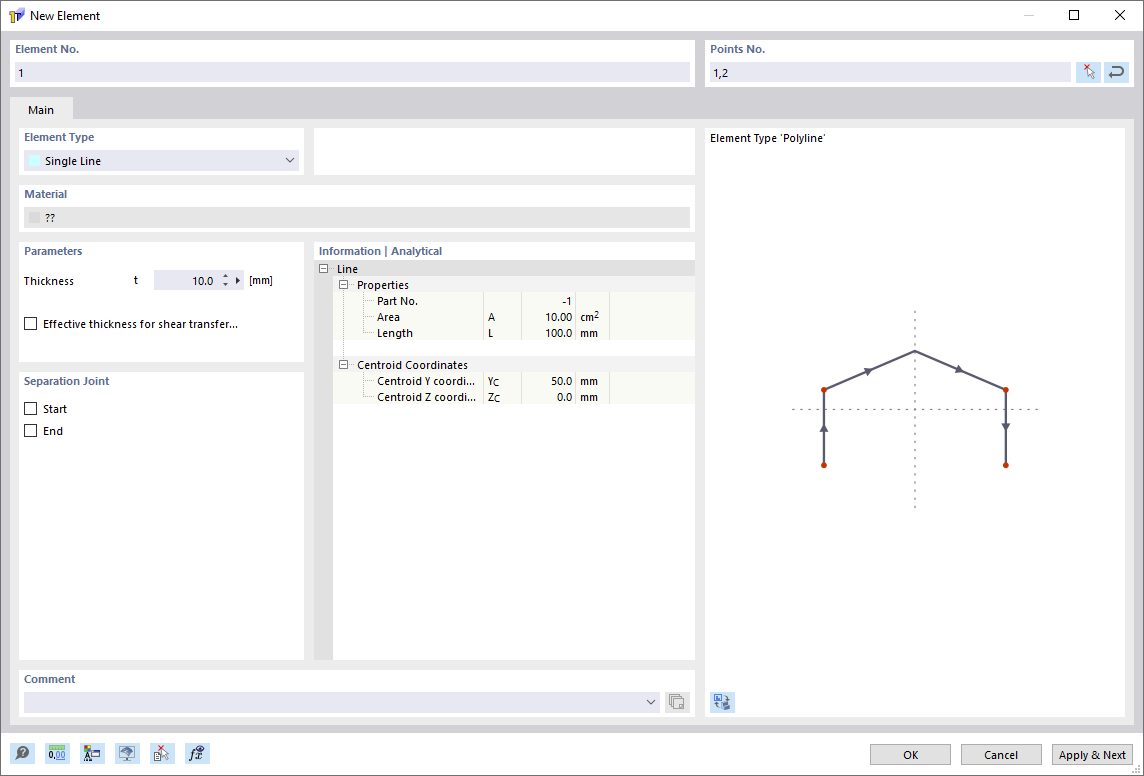The image size is (1144, 776).
Task: Enable Effective thickness for shear transfer
Action: click(29, 323)
